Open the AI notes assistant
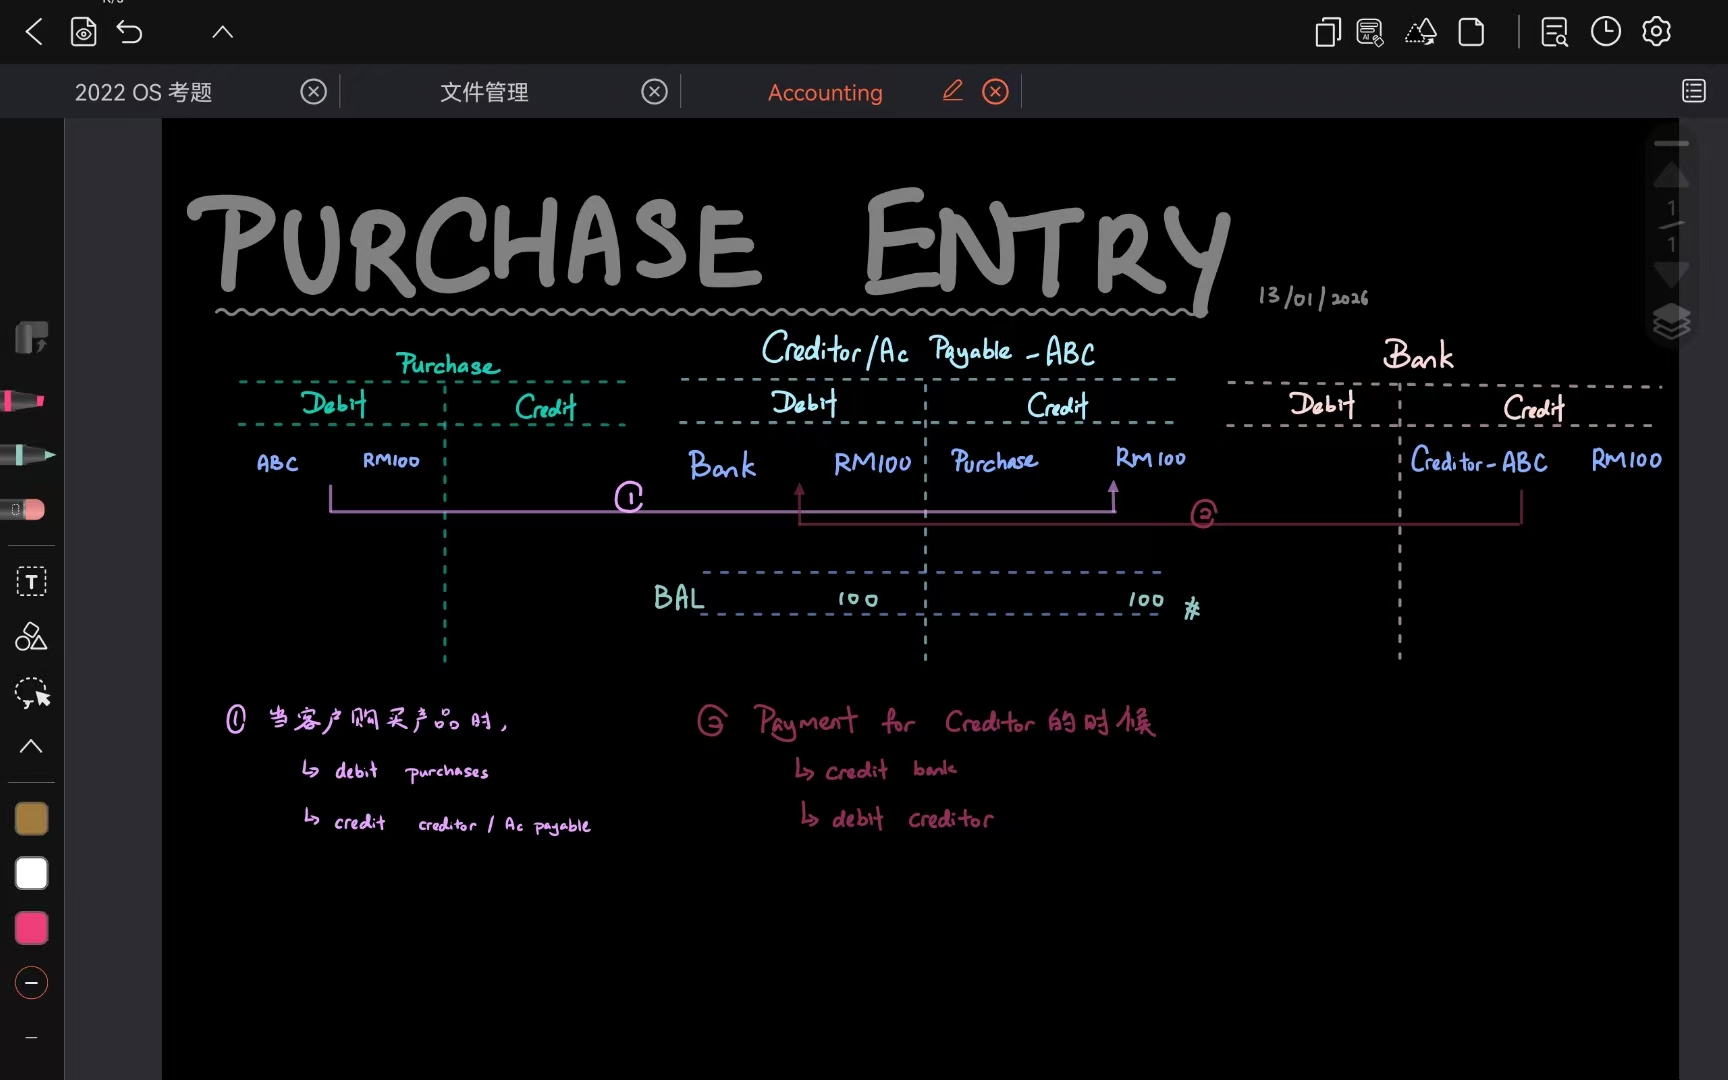This screenshot has width=1728, height=1080. click(x=1370, y=31)
